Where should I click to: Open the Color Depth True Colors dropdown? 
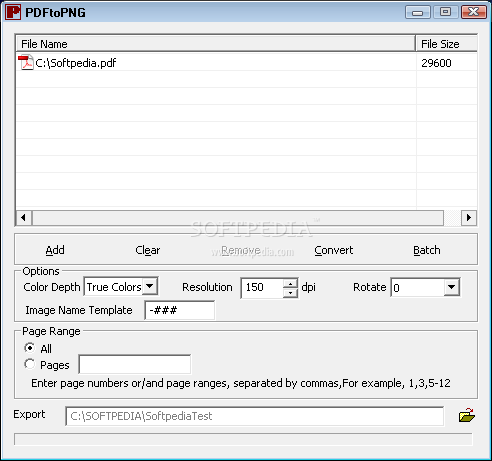150,286
